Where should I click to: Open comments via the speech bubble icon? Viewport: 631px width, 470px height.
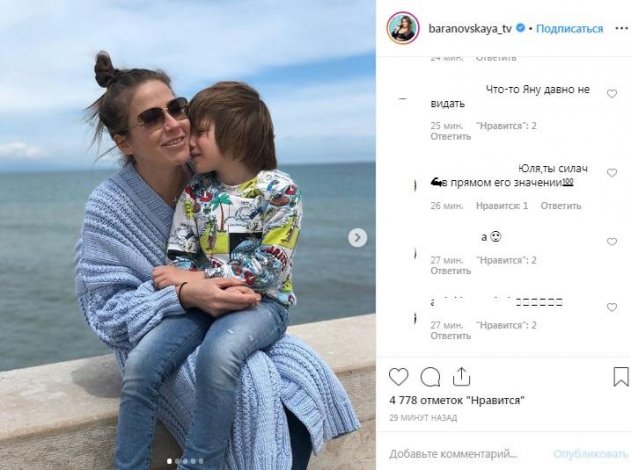pos(430,377)
